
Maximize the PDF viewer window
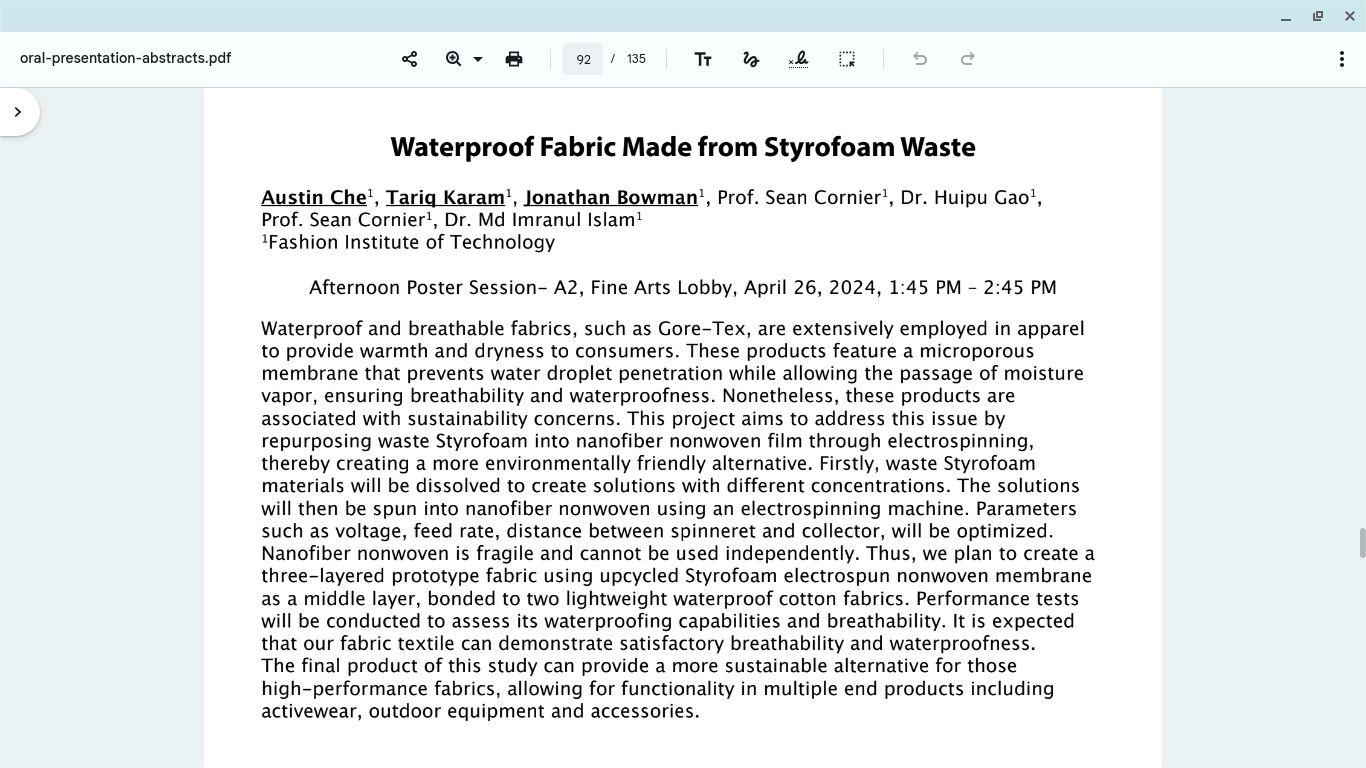tap(1318, 16)
